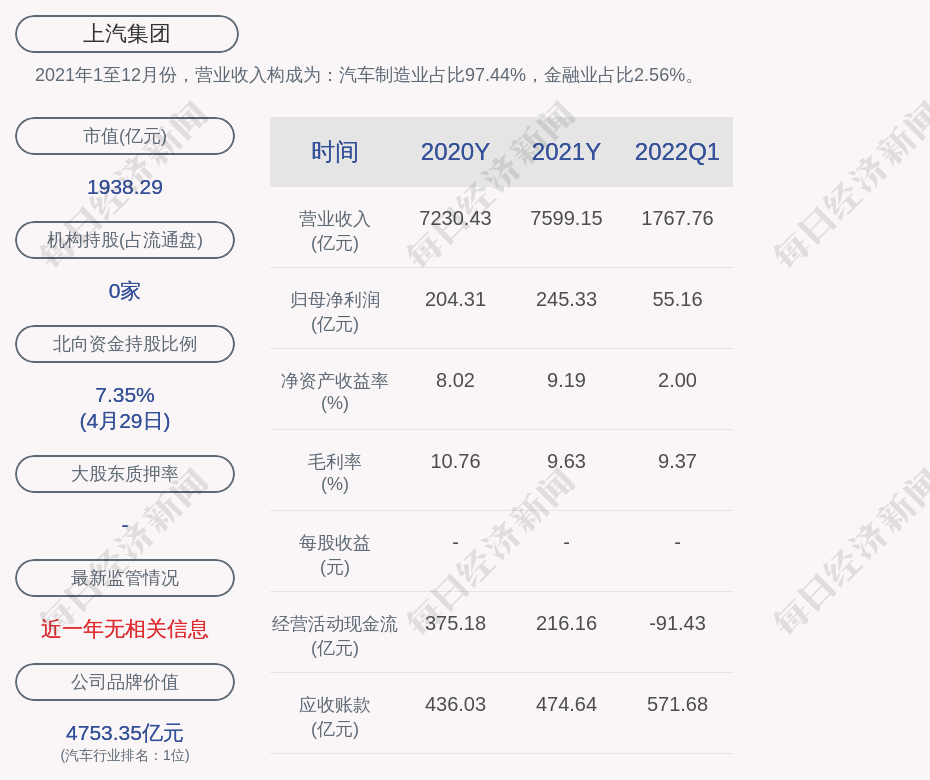Image resolution: width=930 pixels, height=780 pixels.
Task: Click the 营业收入 row label
Action: (x=335, y=231)
